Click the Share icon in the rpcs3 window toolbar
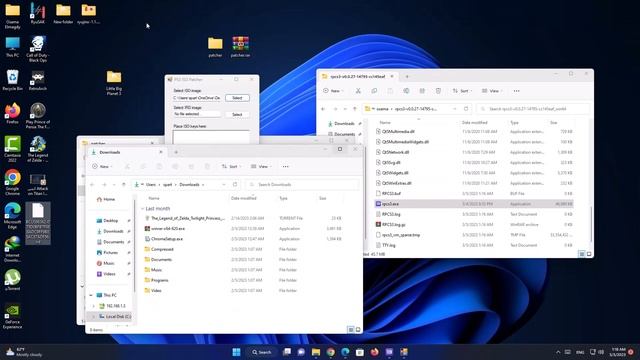Image resolution: width=640 pixels, height=360 pixels. (422, 91)
